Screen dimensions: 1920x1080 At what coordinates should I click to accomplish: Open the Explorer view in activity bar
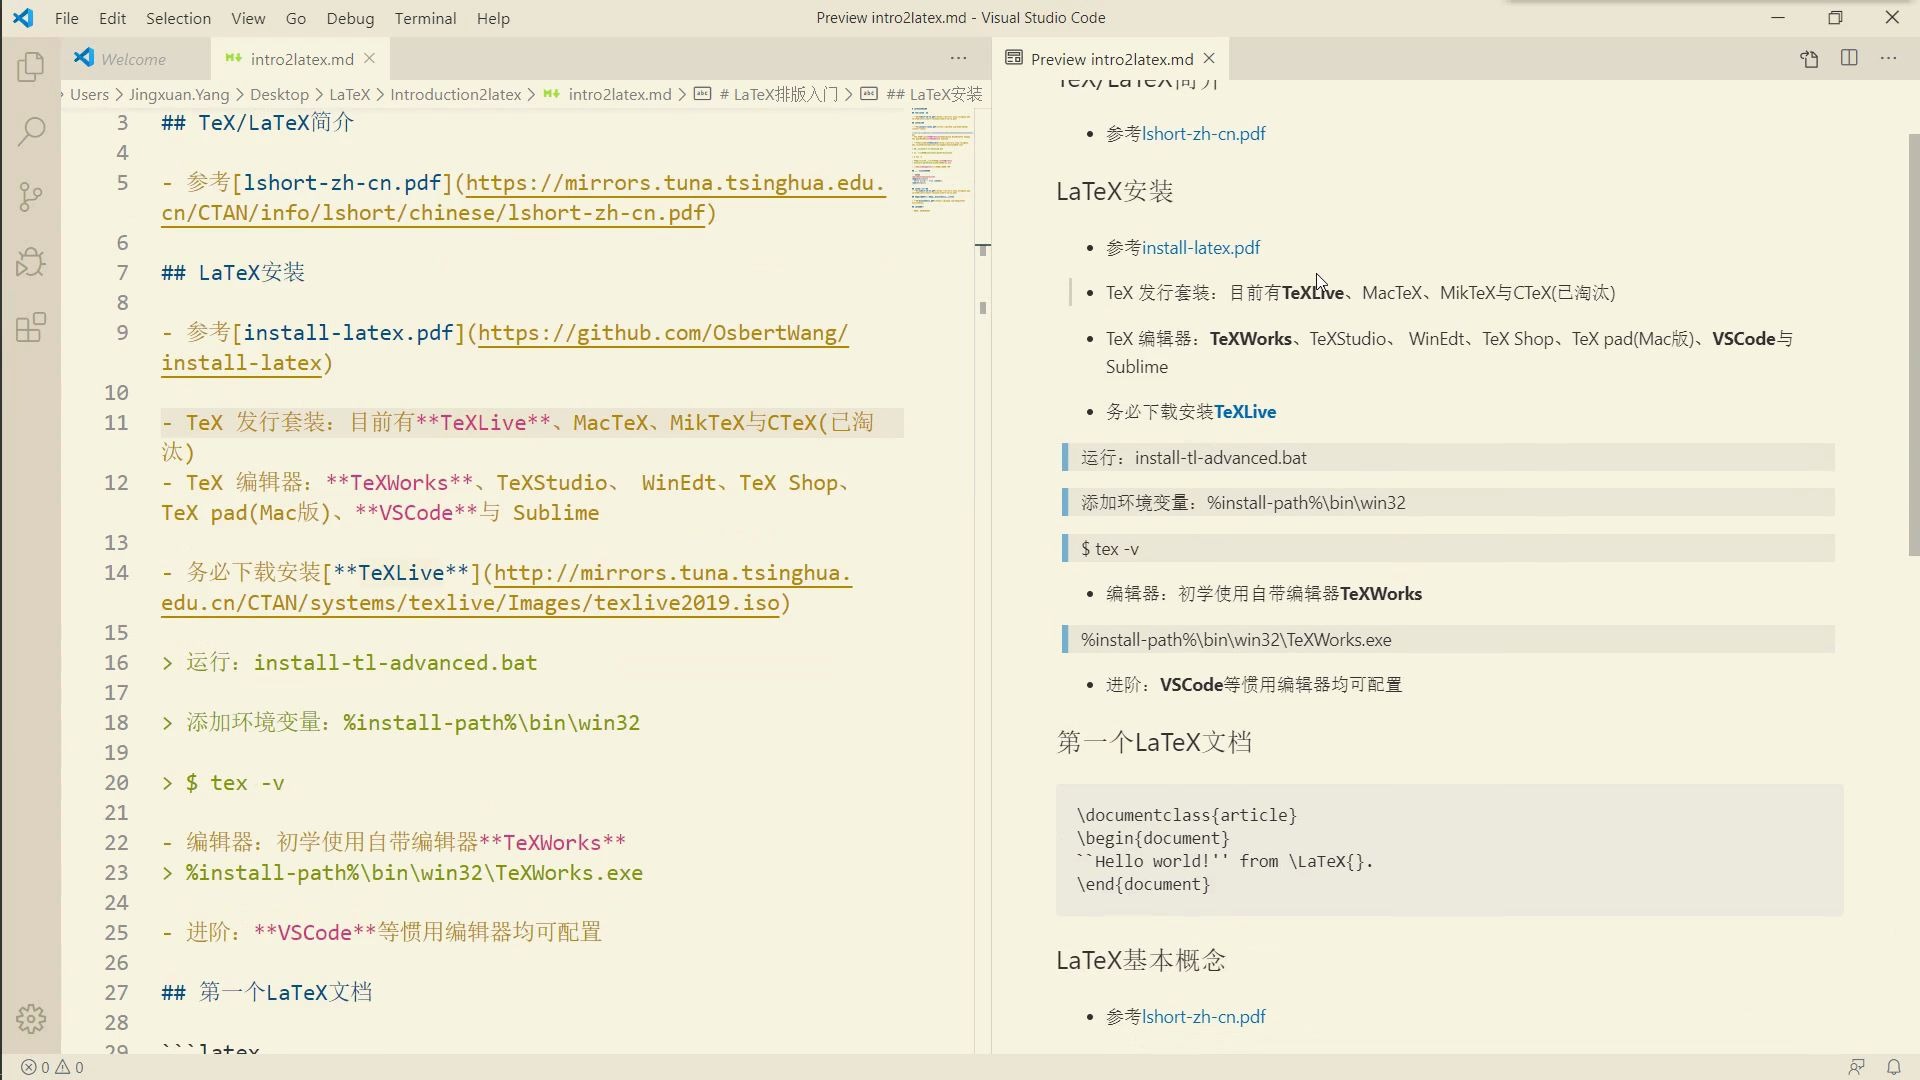[x=31, y=67]
